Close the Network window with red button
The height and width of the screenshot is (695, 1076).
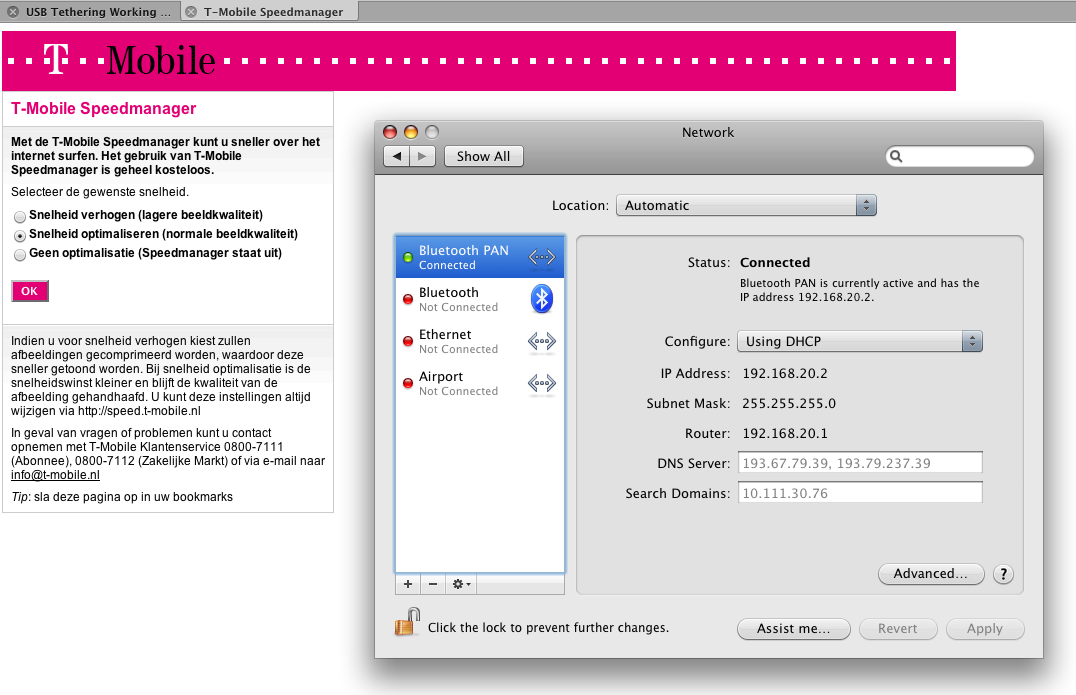[x=390, y=132]
